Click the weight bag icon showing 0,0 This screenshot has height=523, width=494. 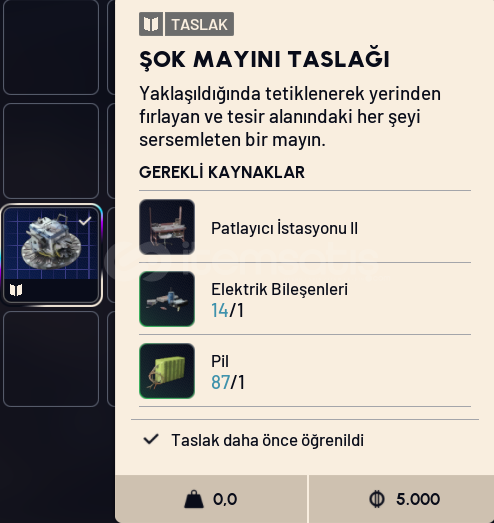coord(194,499)
